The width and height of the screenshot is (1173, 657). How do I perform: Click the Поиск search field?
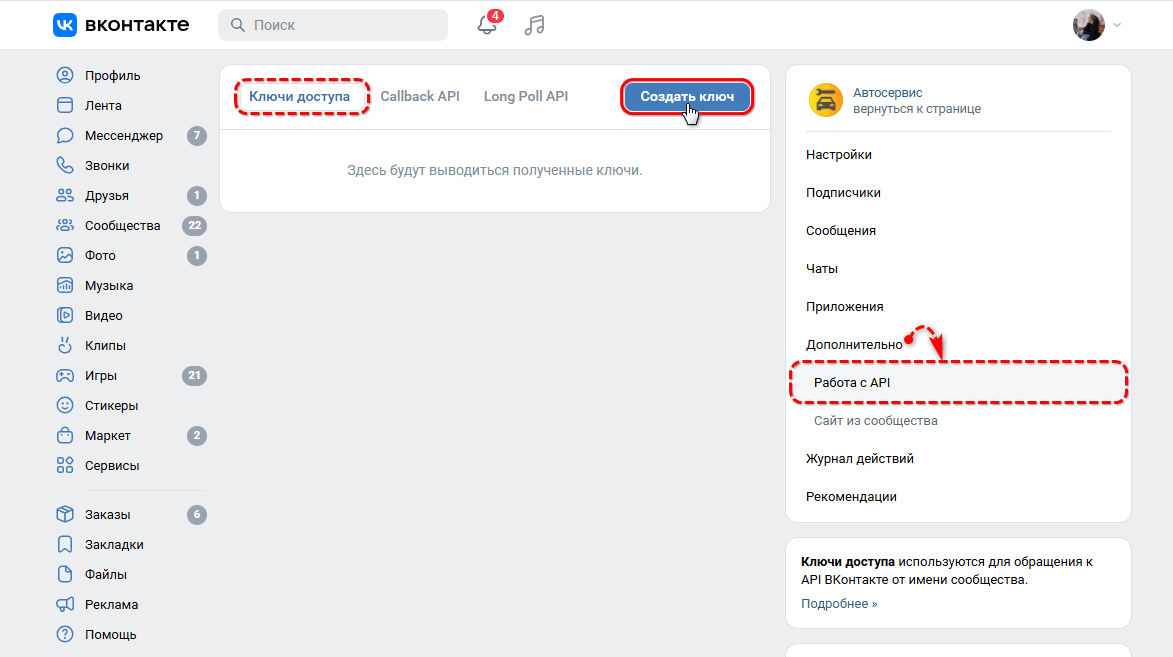point(333,25)
